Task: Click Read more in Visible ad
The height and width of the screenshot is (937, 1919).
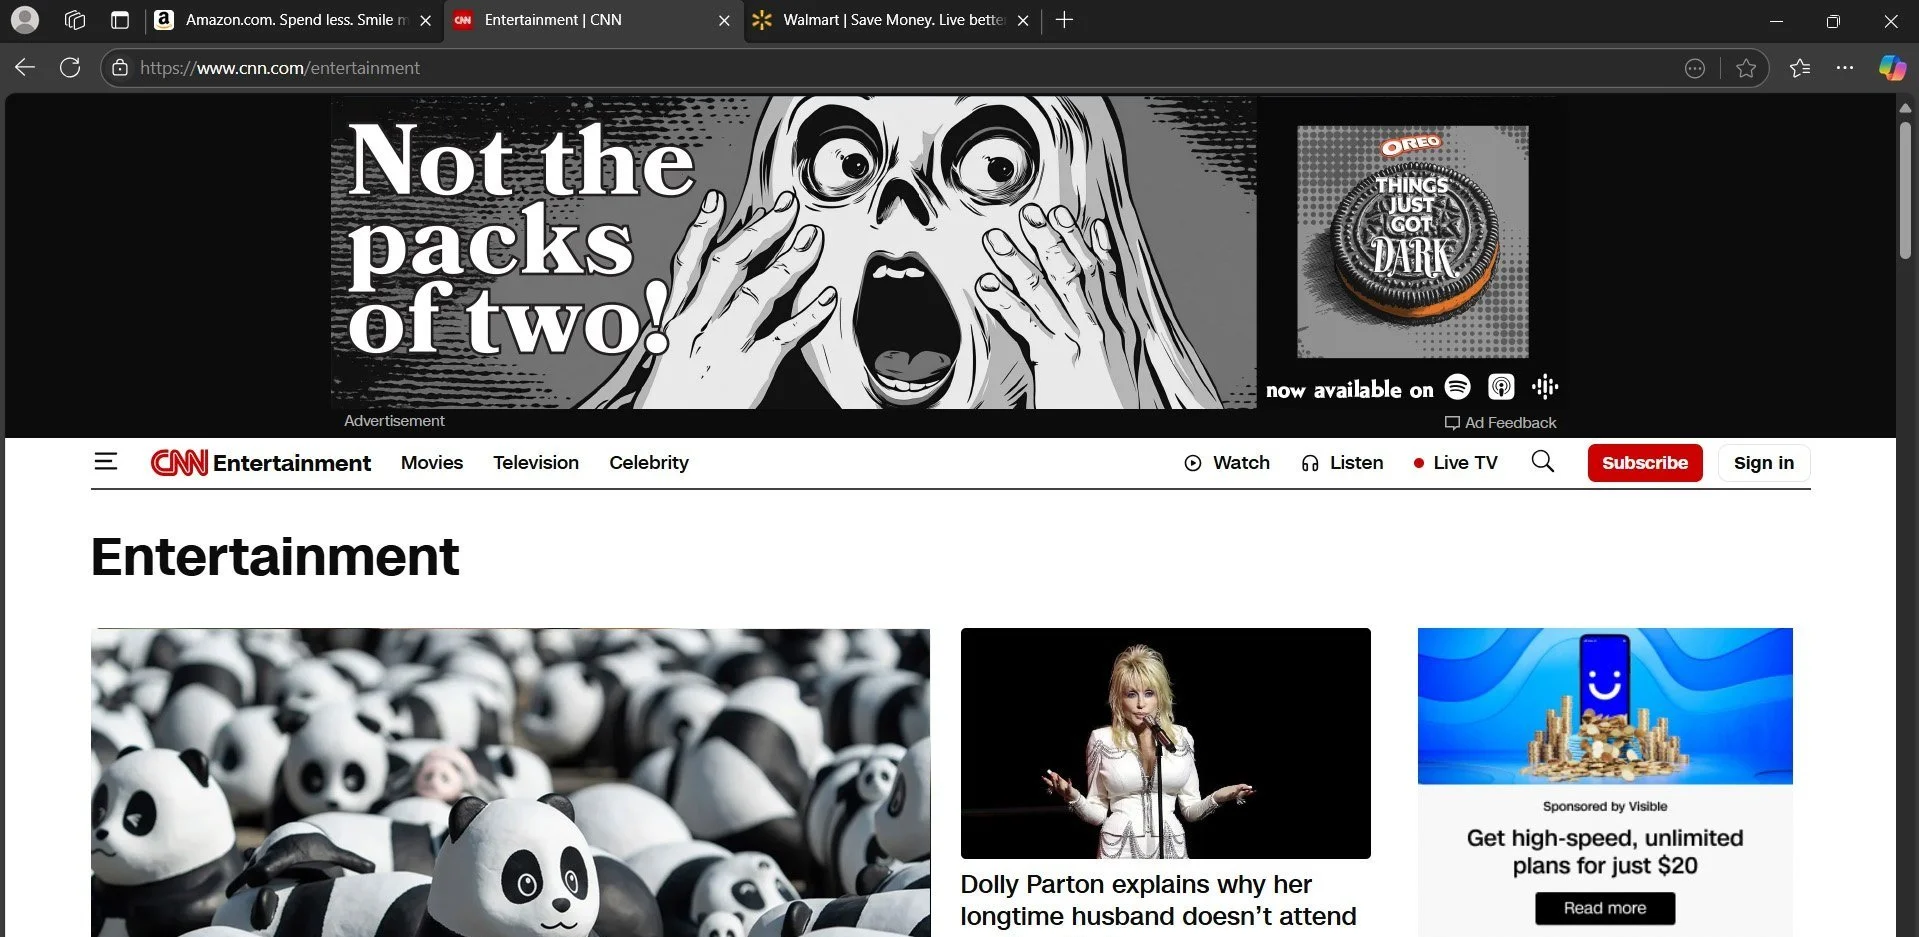Action: tap(1605, 908)
